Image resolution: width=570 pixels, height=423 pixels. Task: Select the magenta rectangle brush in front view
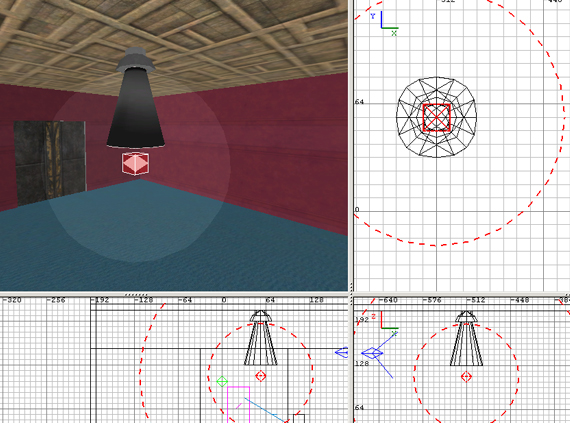[x=238, y=404]
